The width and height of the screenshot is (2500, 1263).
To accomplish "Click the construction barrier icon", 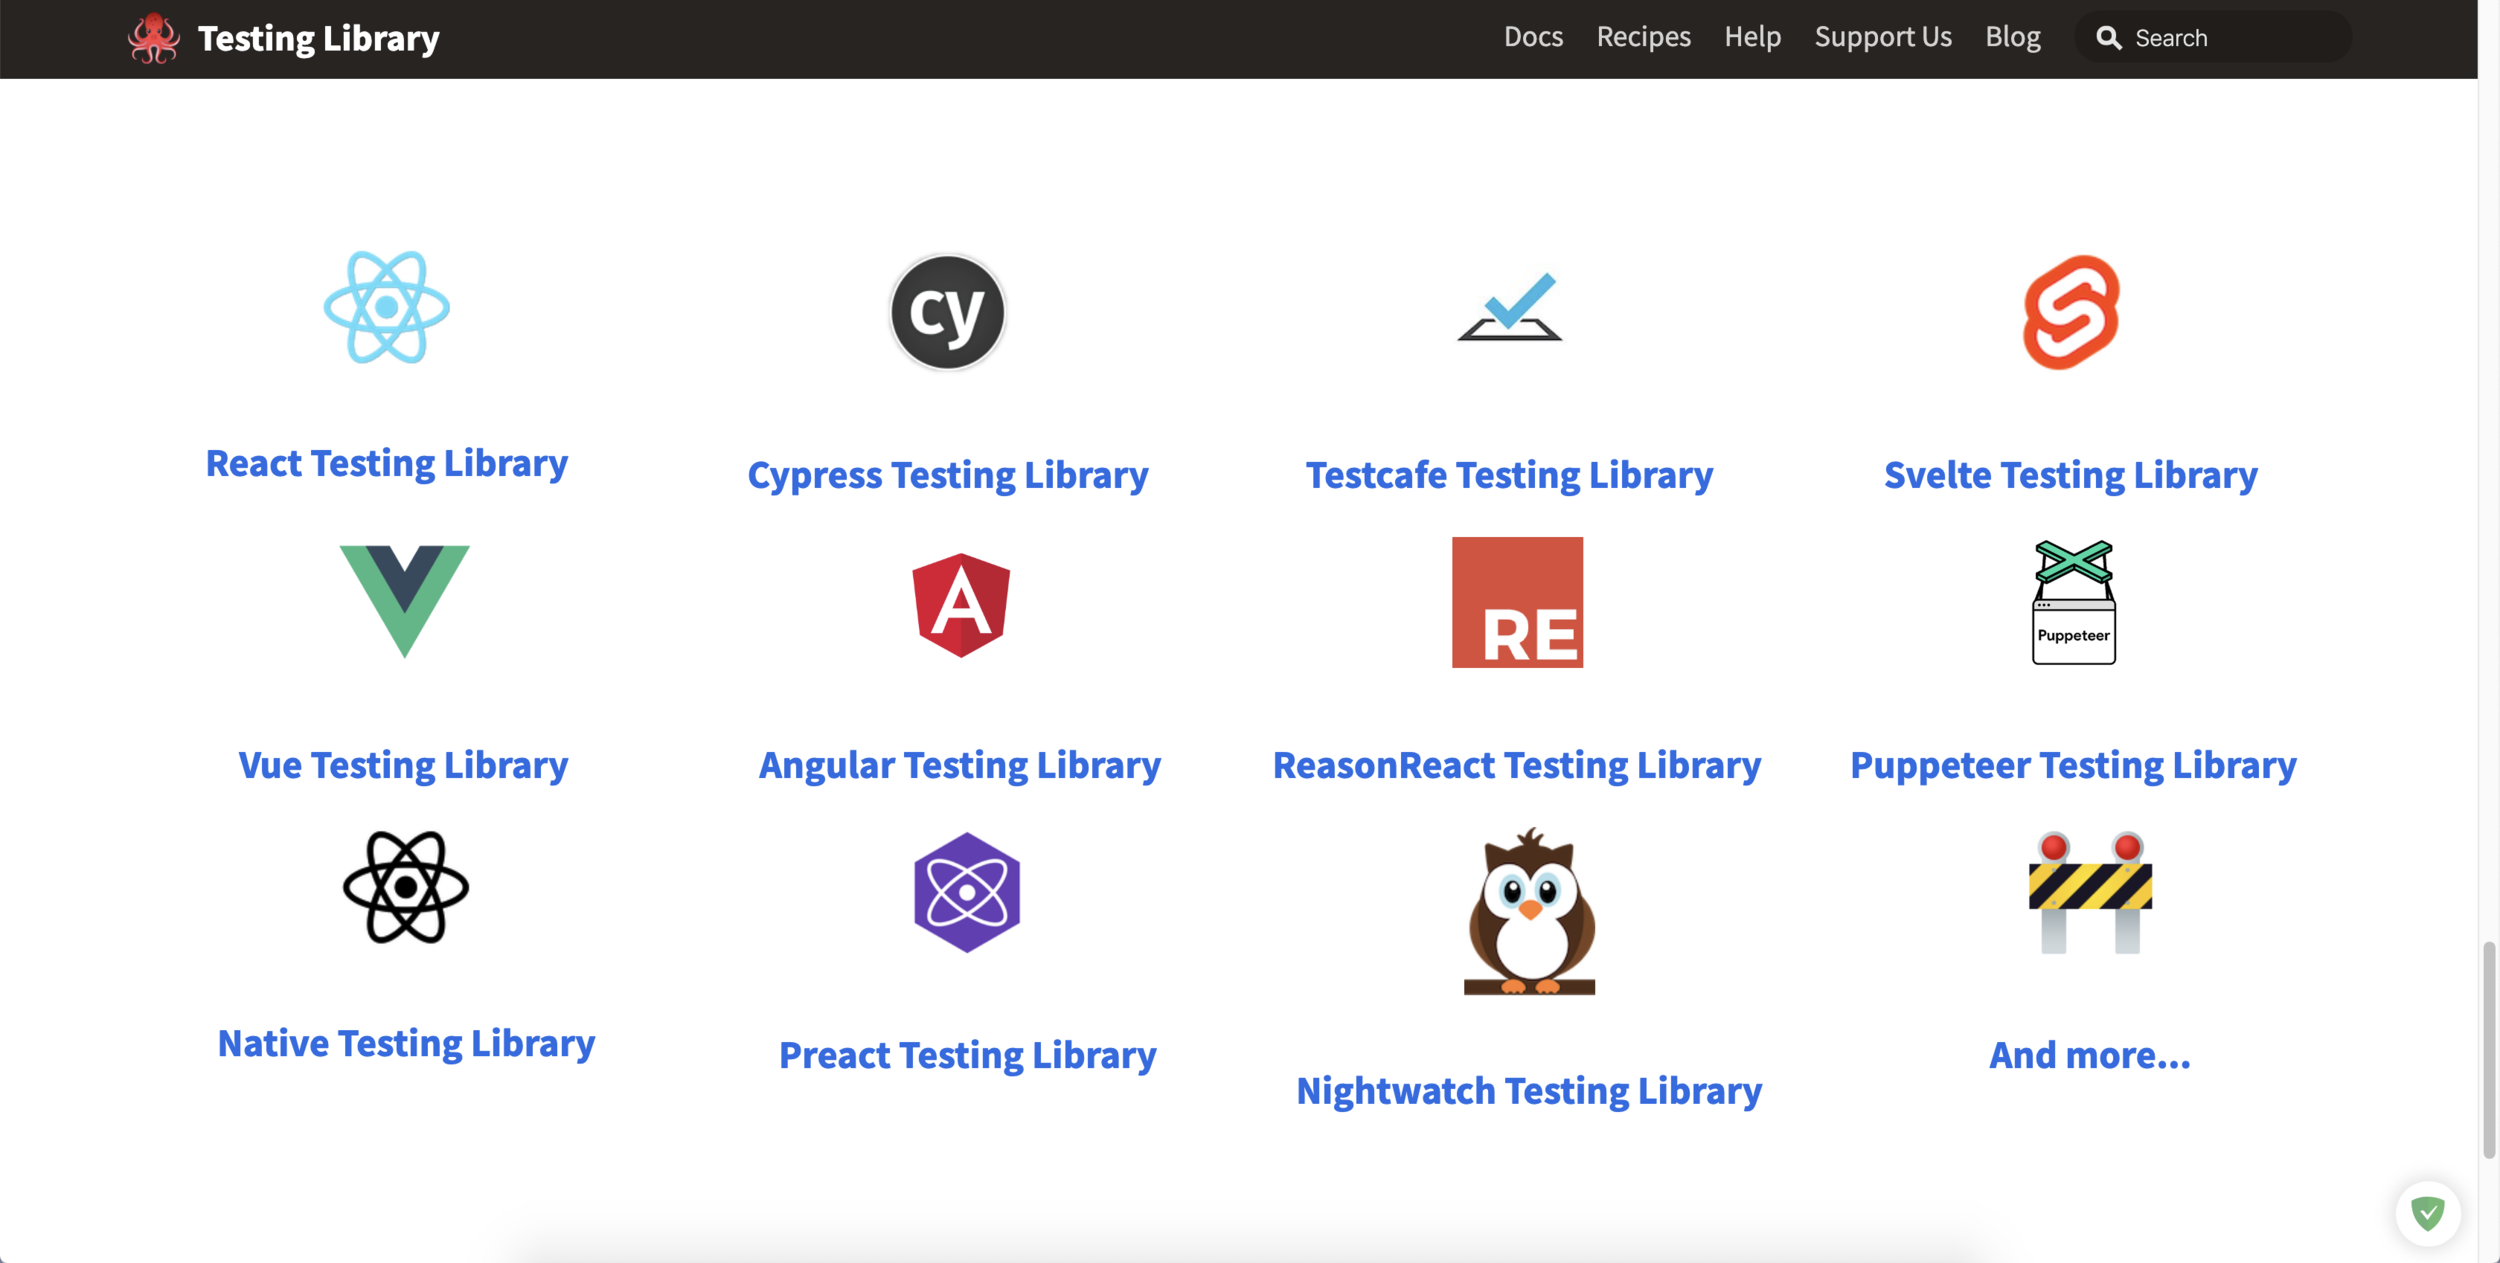I will 2089,892.
